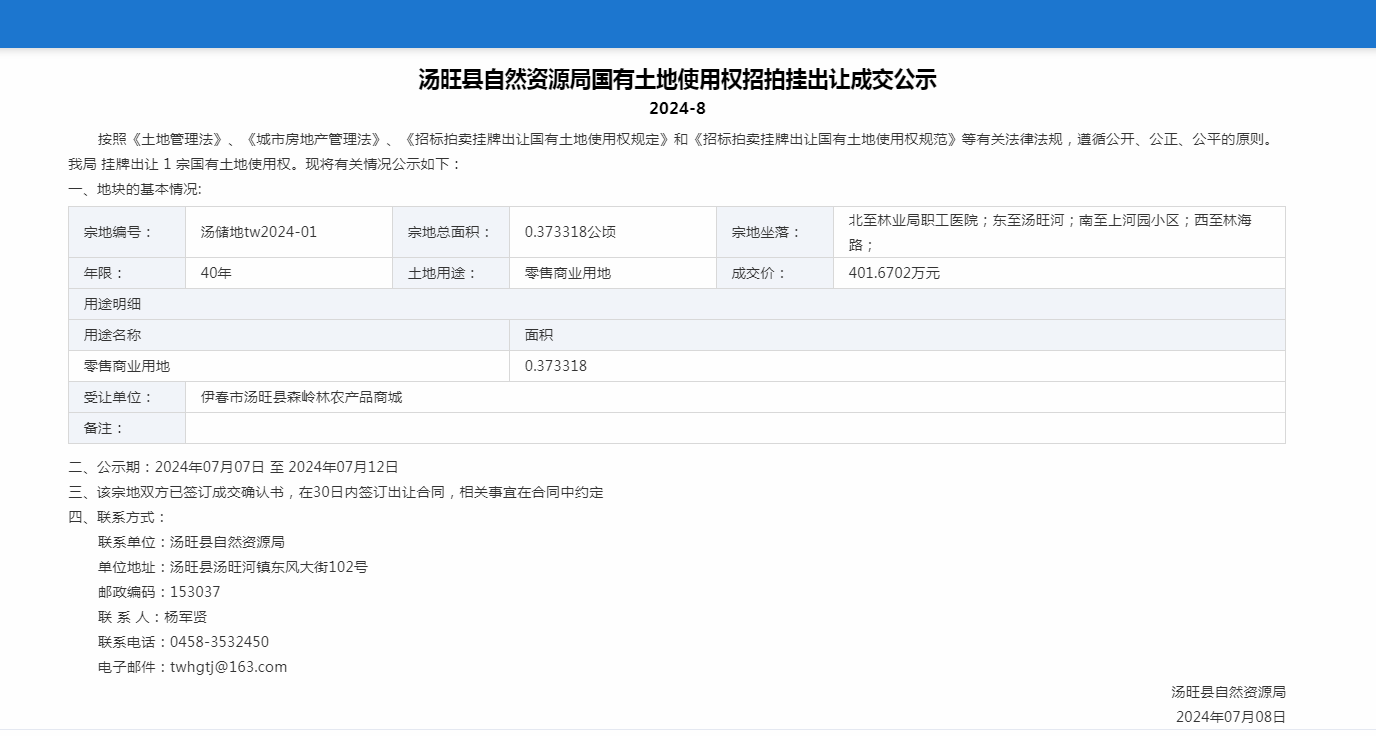This screenshot has height=736, width=1376.
Task: Select the contact unit 汤旺县自然资源局
Action: click(227, 542)
